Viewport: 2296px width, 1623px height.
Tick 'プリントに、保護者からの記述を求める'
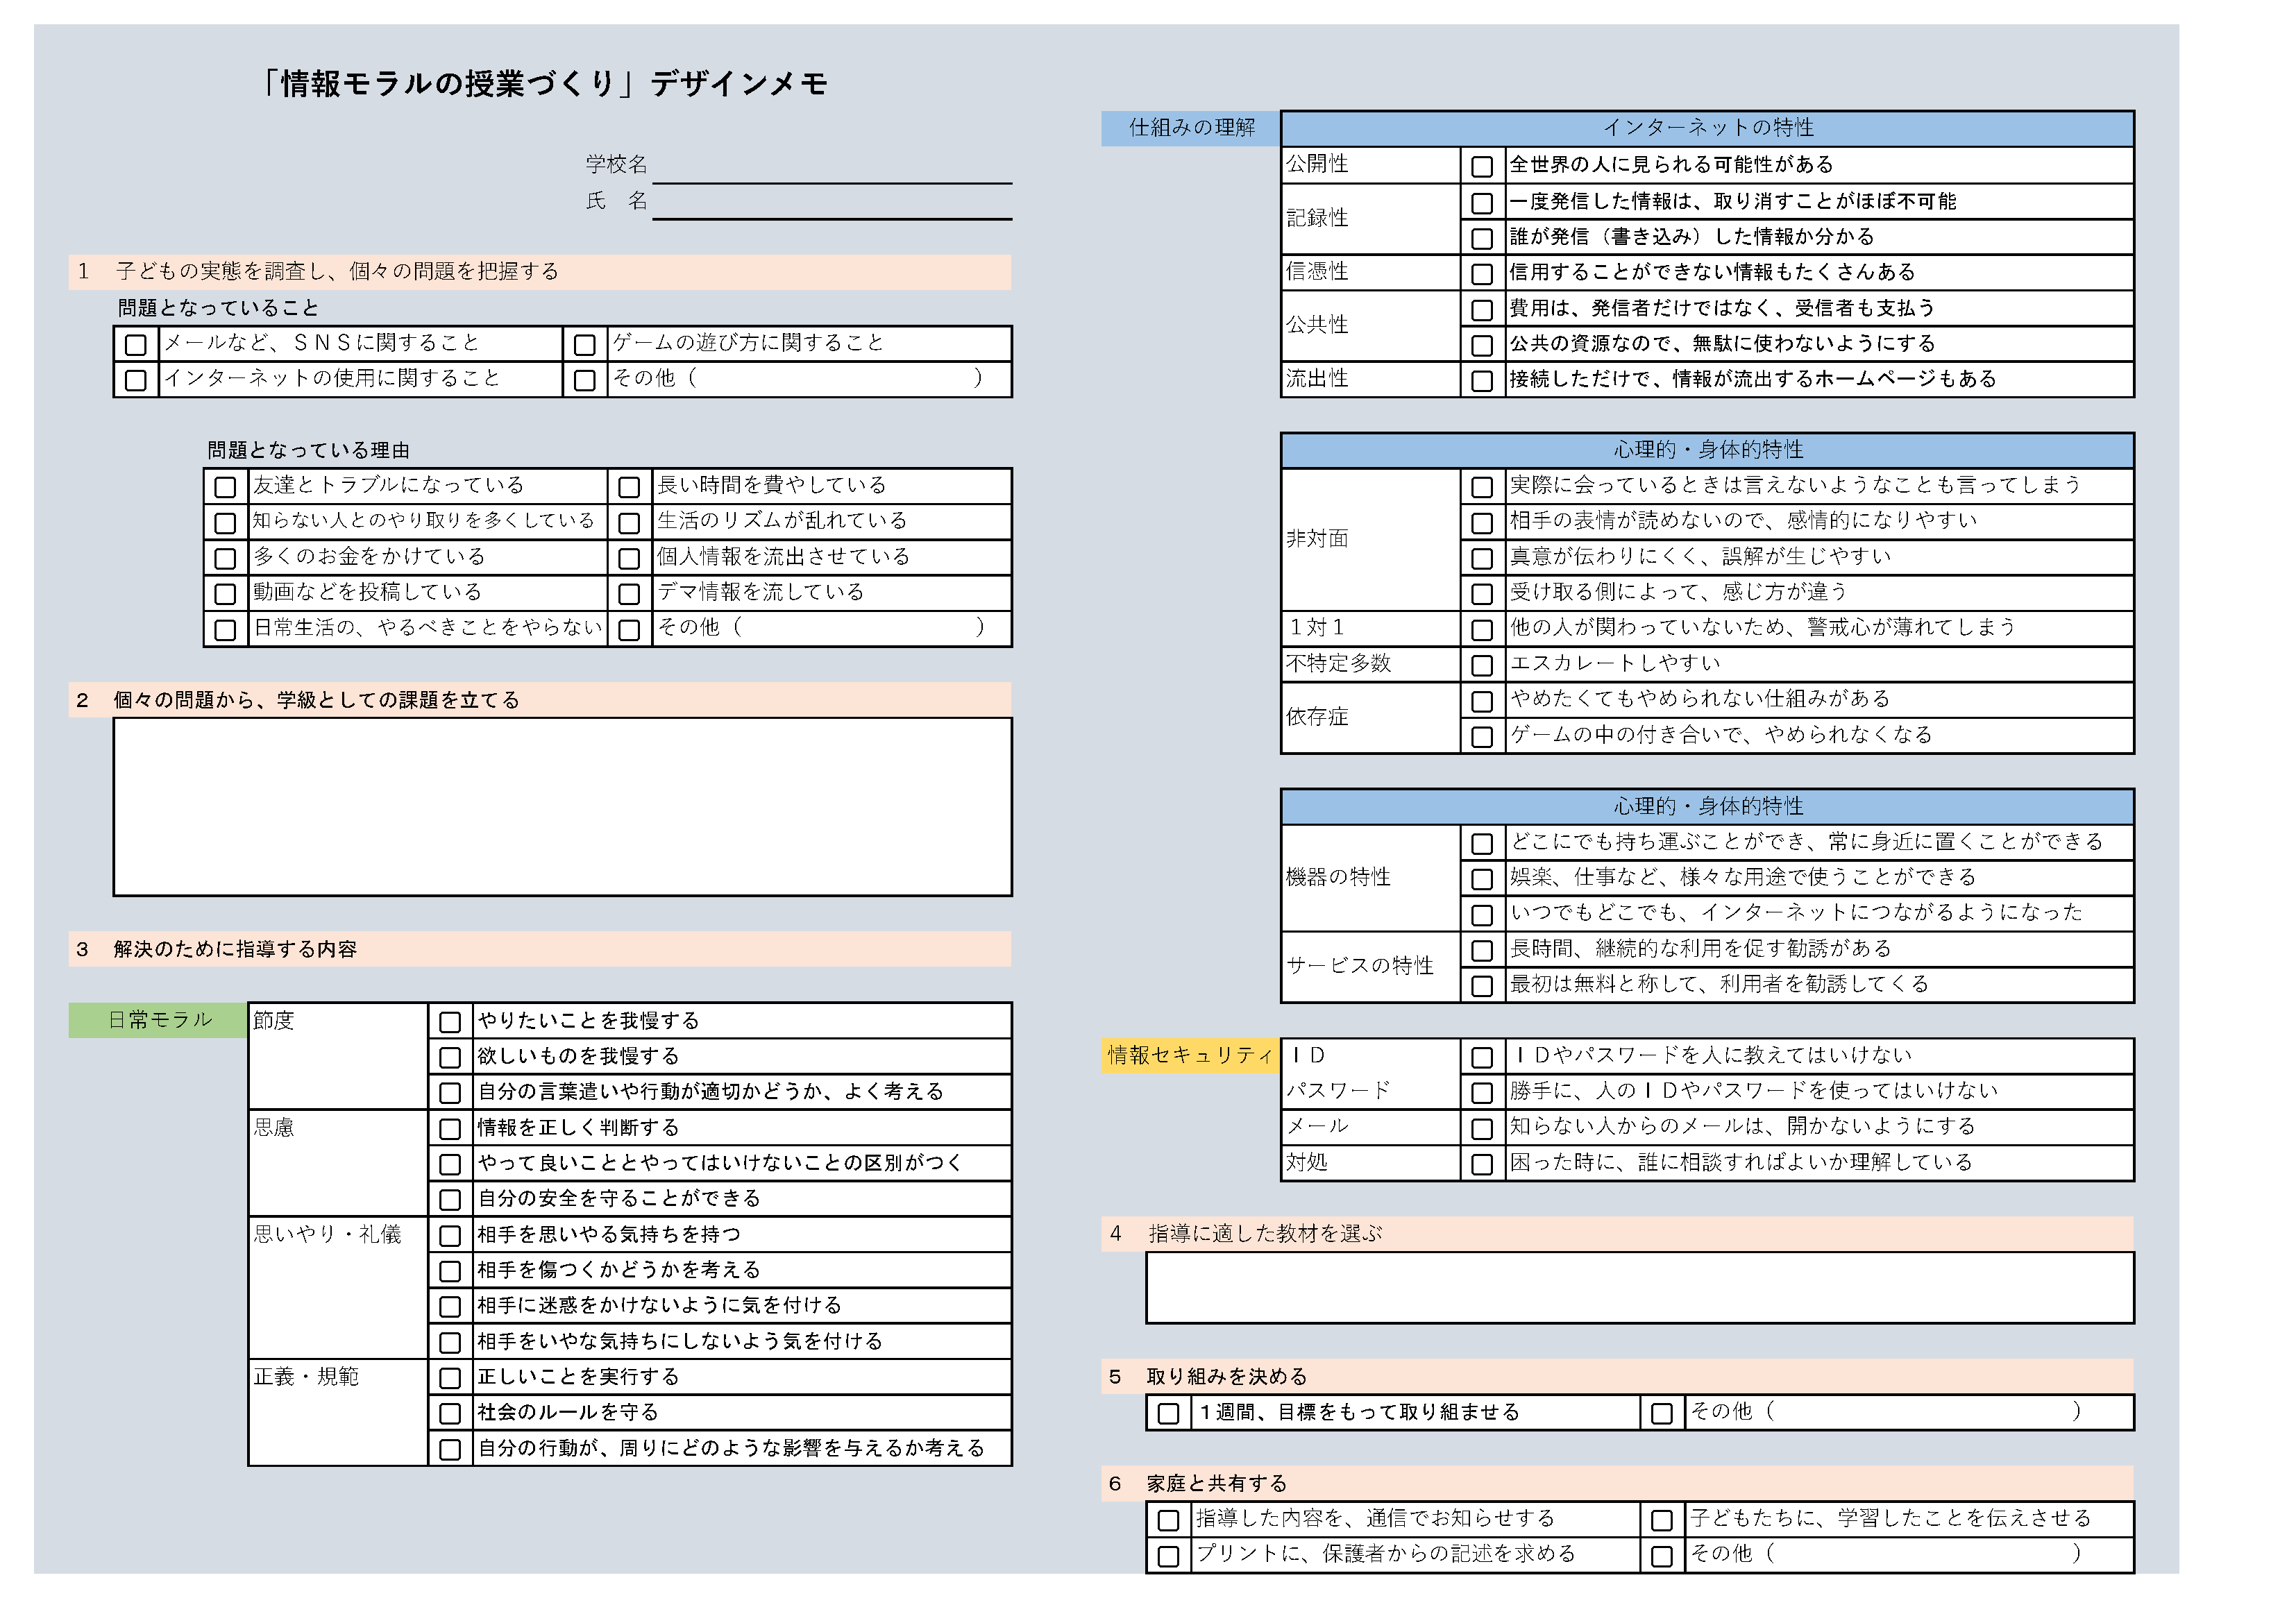click(x=1169, y=1556)
